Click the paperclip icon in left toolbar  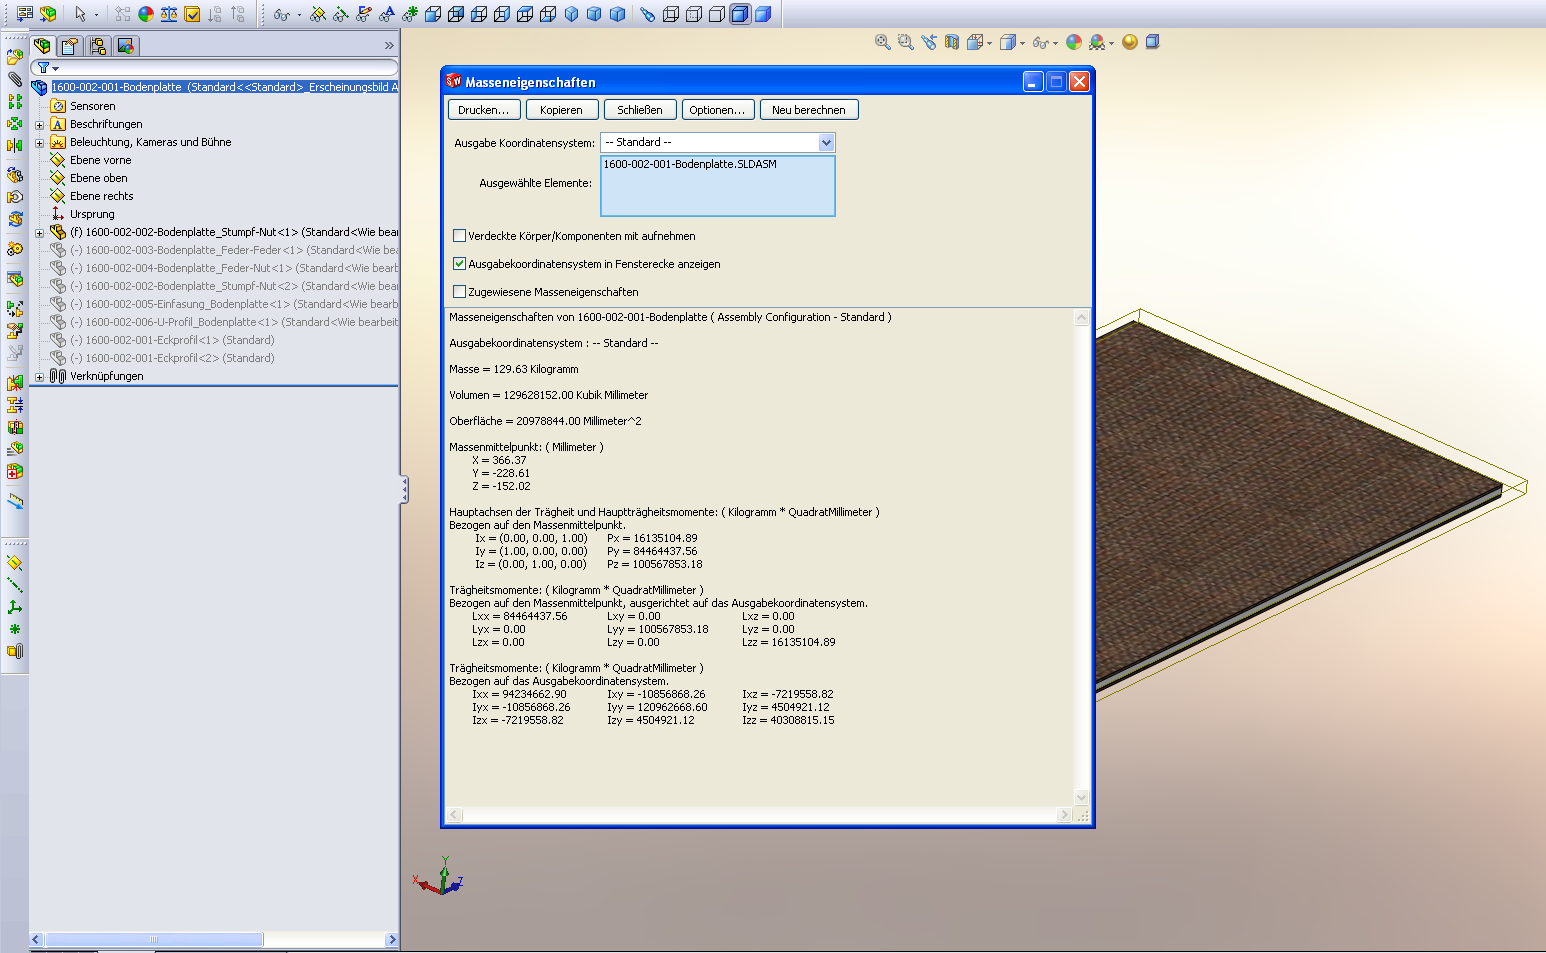pyautogui.click(x=15, y=78)
